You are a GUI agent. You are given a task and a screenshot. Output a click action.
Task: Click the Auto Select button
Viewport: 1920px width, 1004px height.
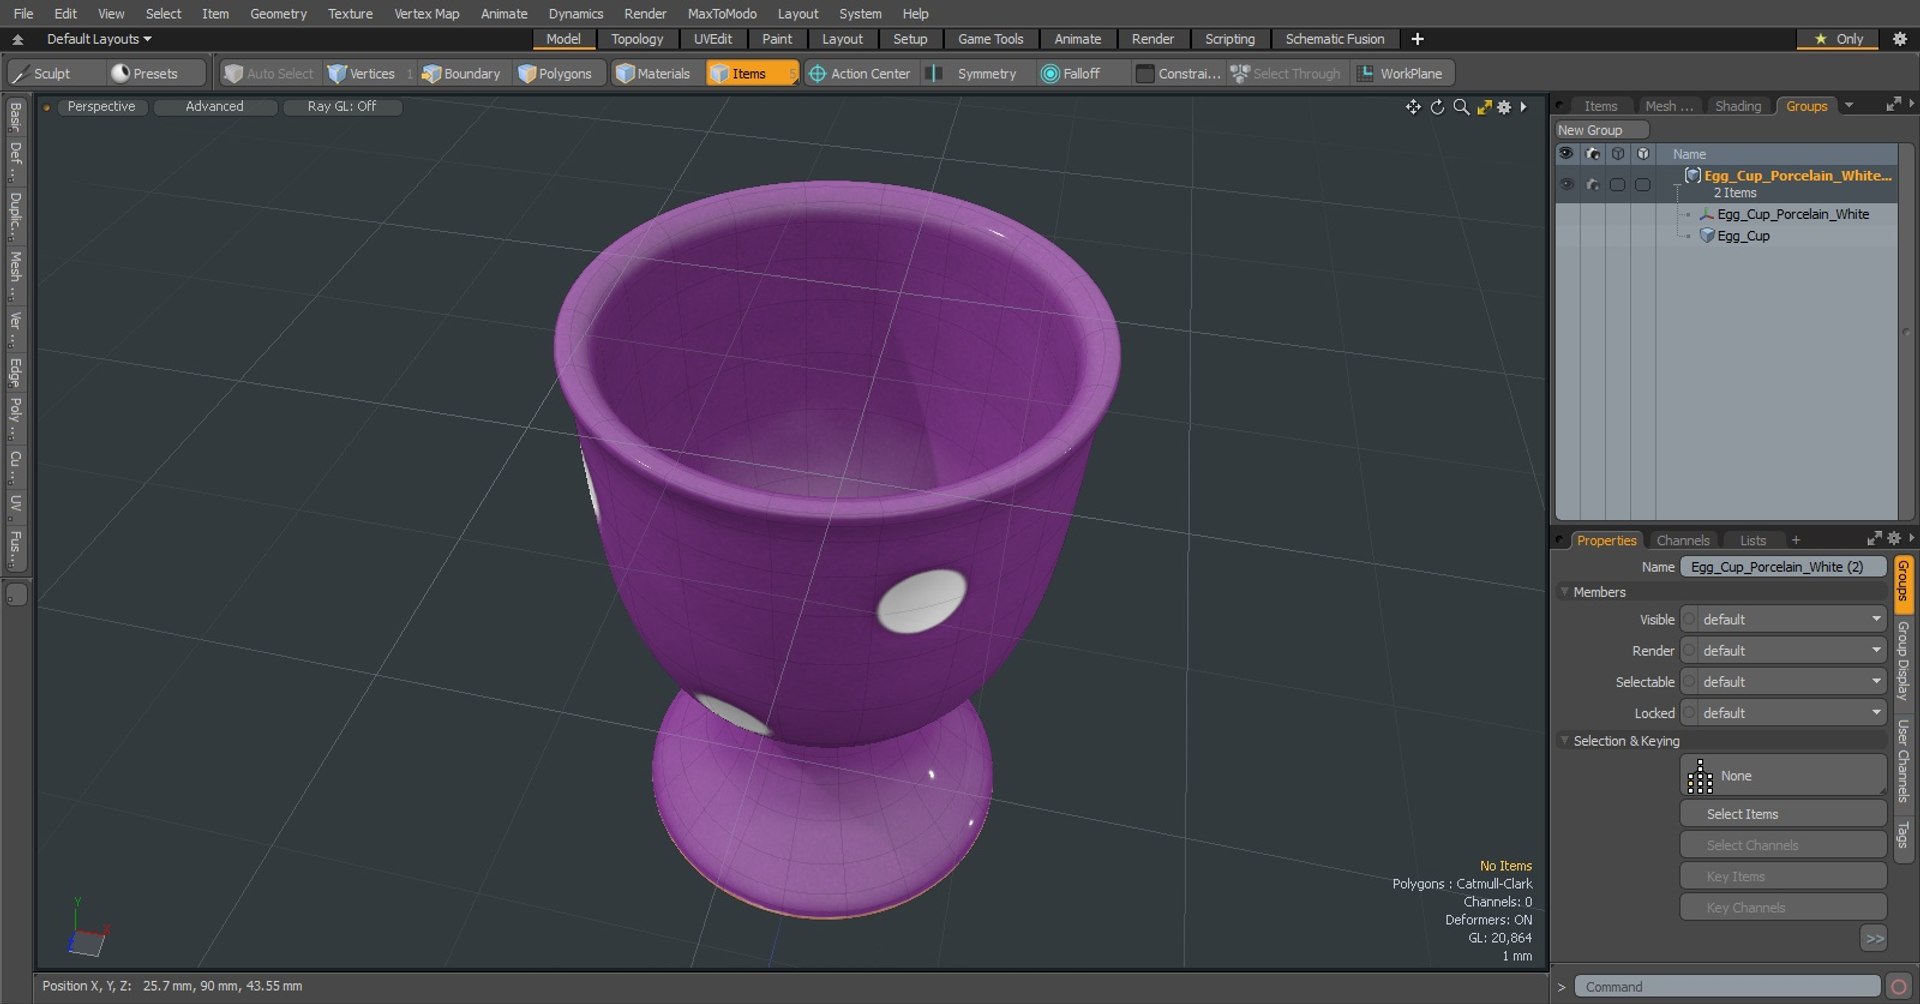(x=270, y=73)
